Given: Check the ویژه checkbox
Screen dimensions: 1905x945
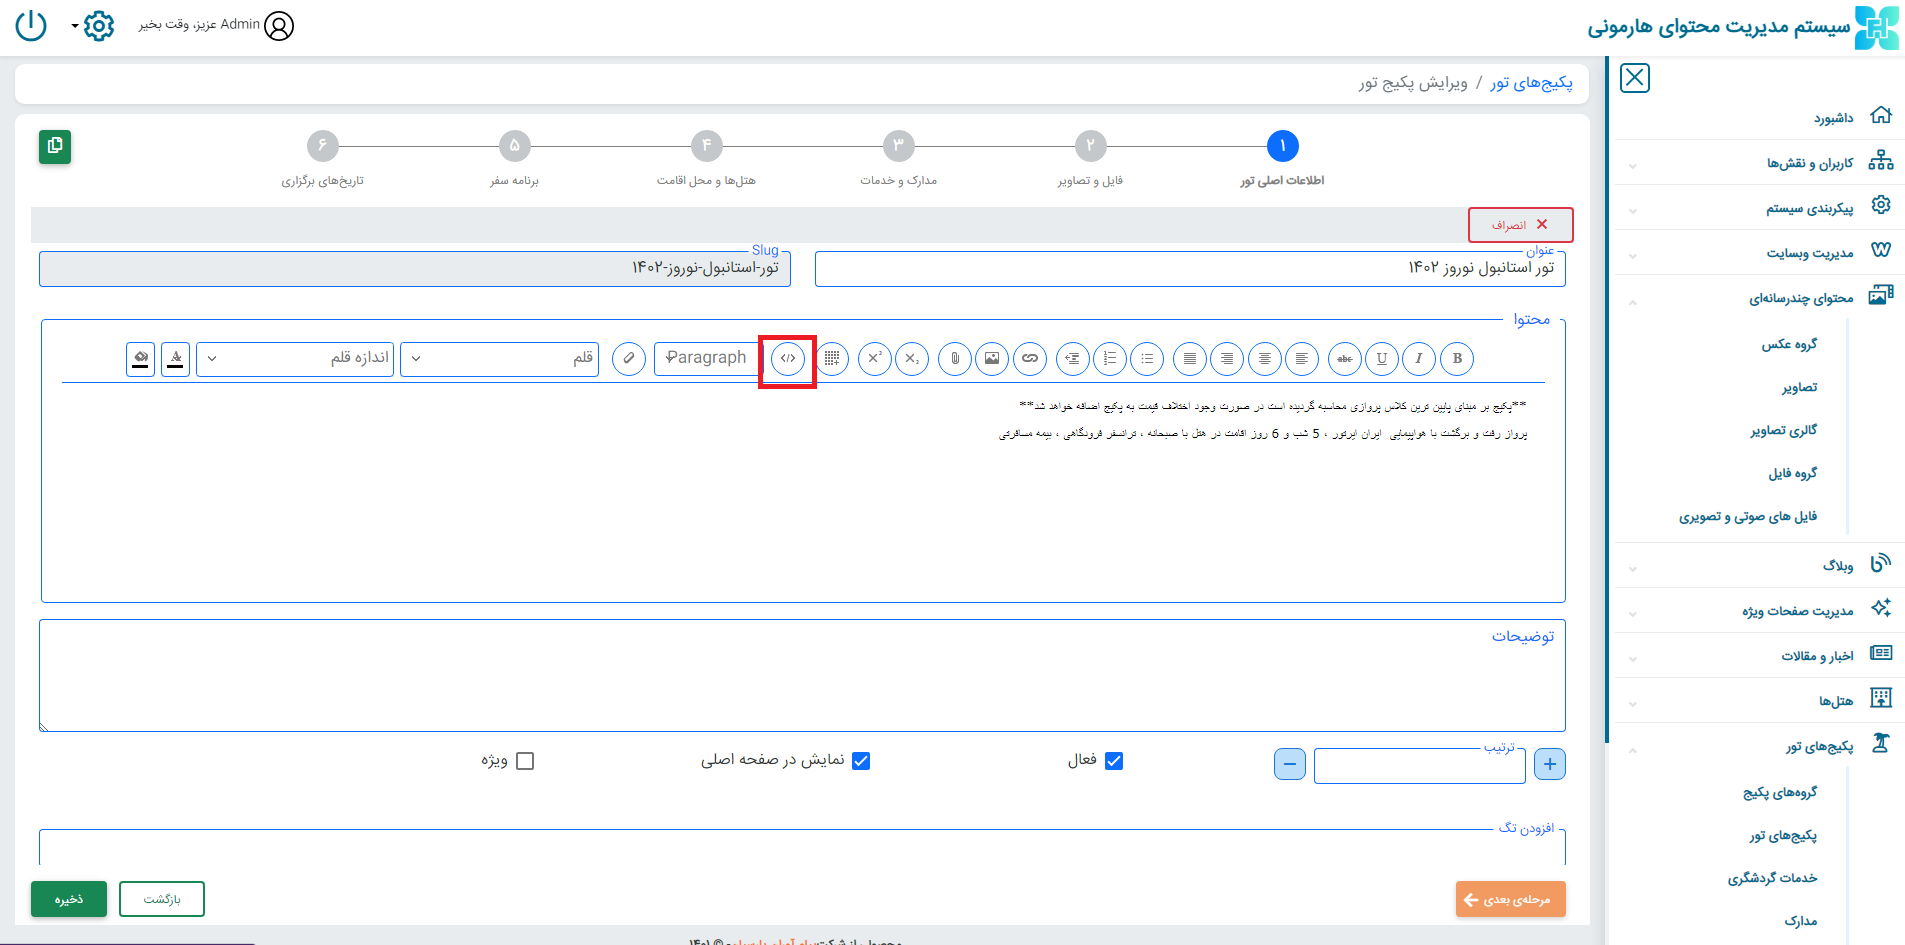Looking at the screenshot, I should pyautogui.click(x=525, y=761).
